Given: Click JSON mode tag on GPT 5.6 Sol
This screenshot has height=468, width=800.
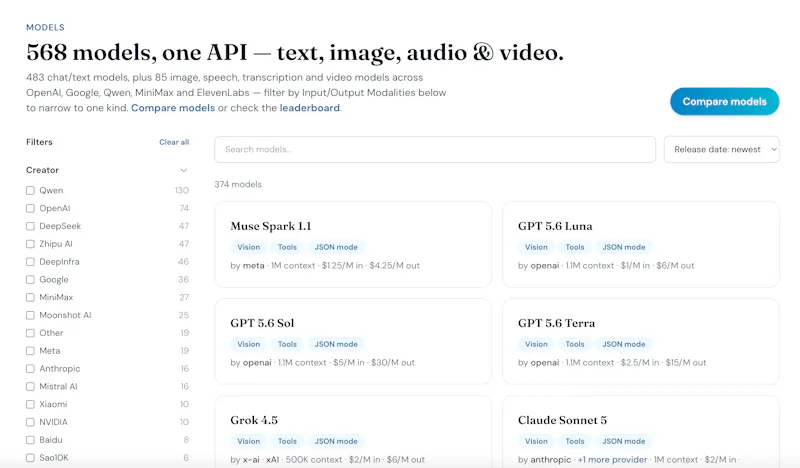Looking at the screenshot, I should 336,344.
